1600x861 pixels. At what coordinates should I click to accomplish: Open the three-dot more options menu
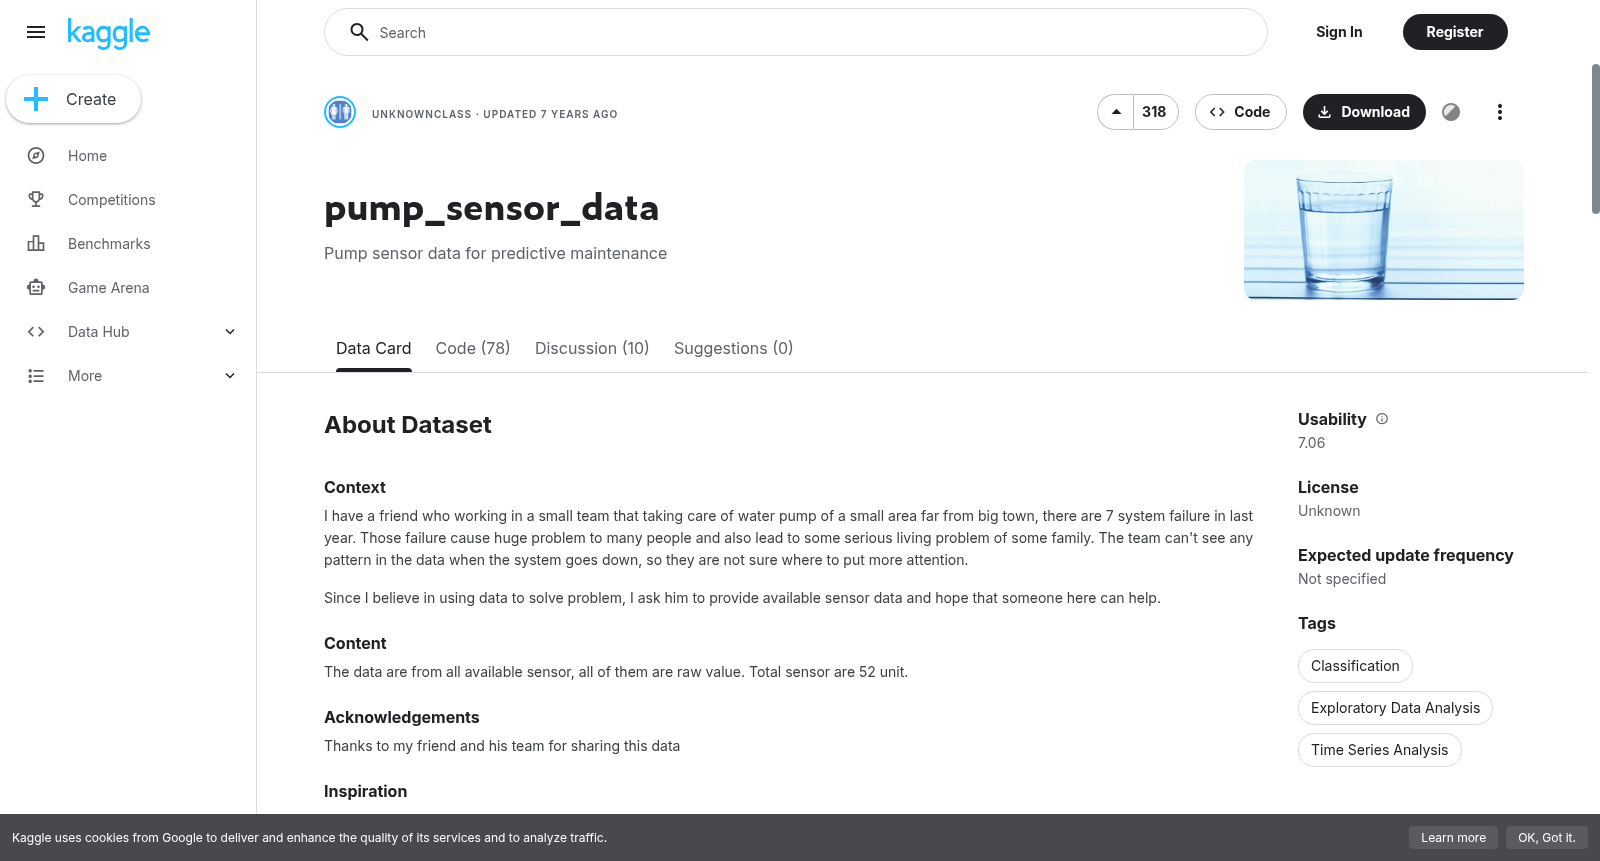click(1499, 112)
